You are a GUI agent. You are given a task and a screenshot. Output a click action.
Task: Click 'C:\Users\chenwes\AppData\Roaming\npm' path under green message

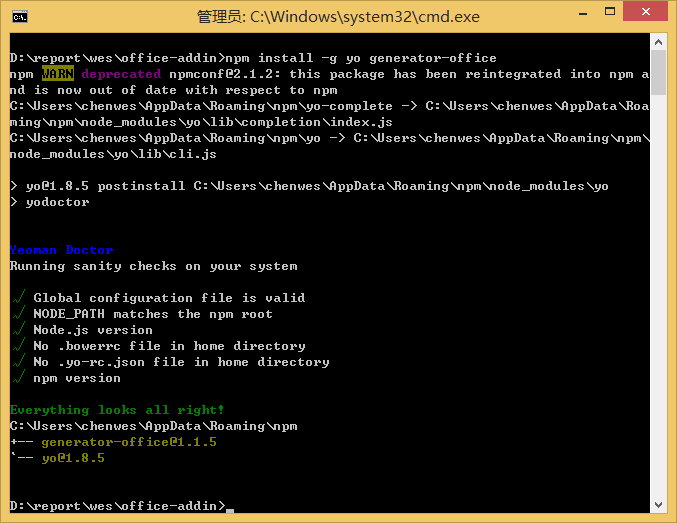[154, 426]
